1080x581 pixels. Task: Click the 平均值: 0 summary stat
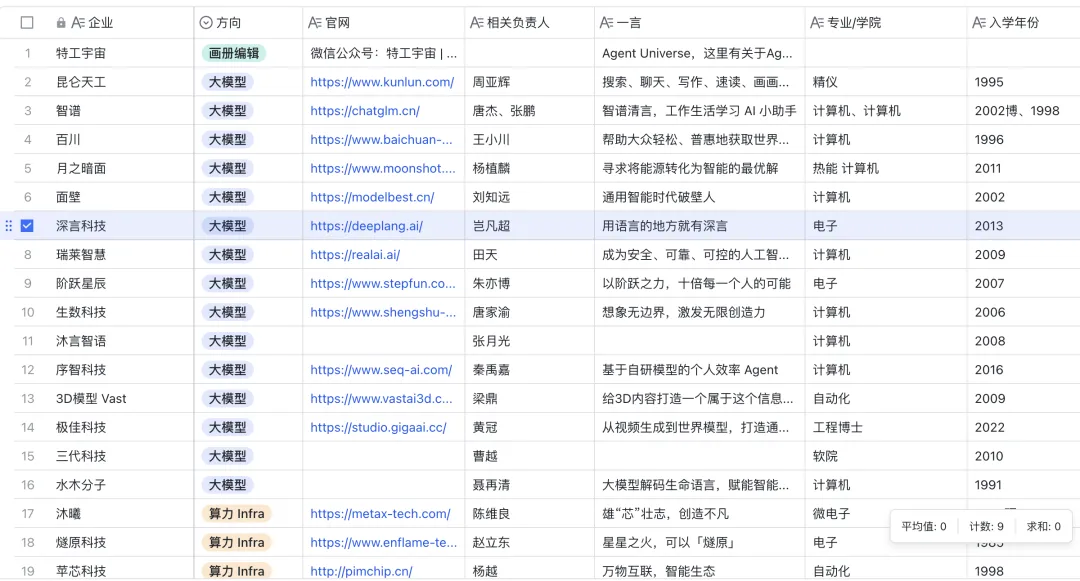pos(924,527)
